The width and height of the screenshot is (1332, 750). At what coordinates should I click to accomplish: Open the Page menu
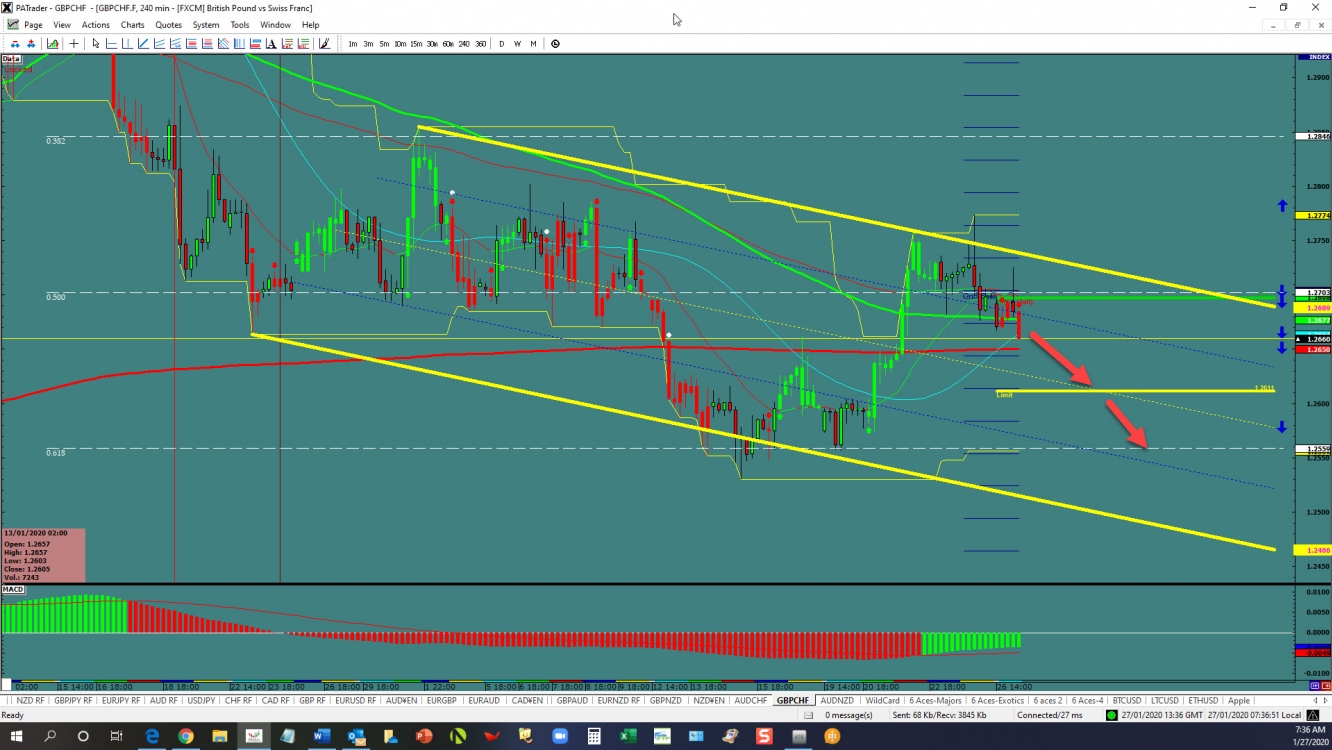coord(33,25)
